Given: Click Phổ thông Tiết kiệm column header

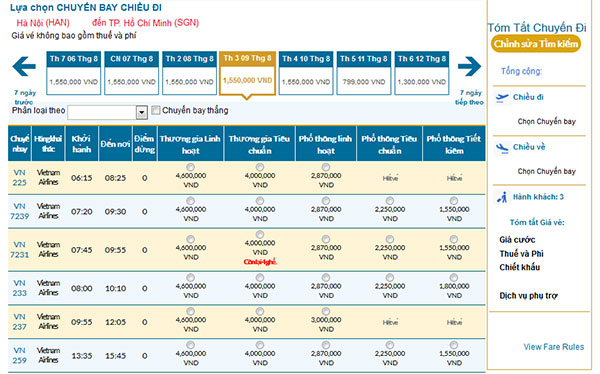Looking at the screenshot, I should pyautogui.click(x=454, y=144).
